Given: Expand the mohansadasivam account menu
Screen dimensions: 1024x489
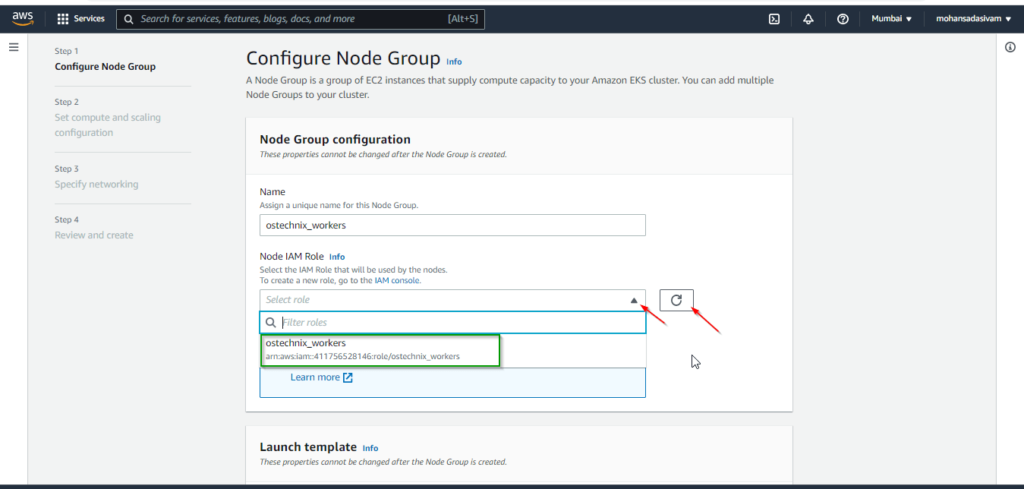Looking at the screenshot, I should pyautogui.click(x=974, y=19).
